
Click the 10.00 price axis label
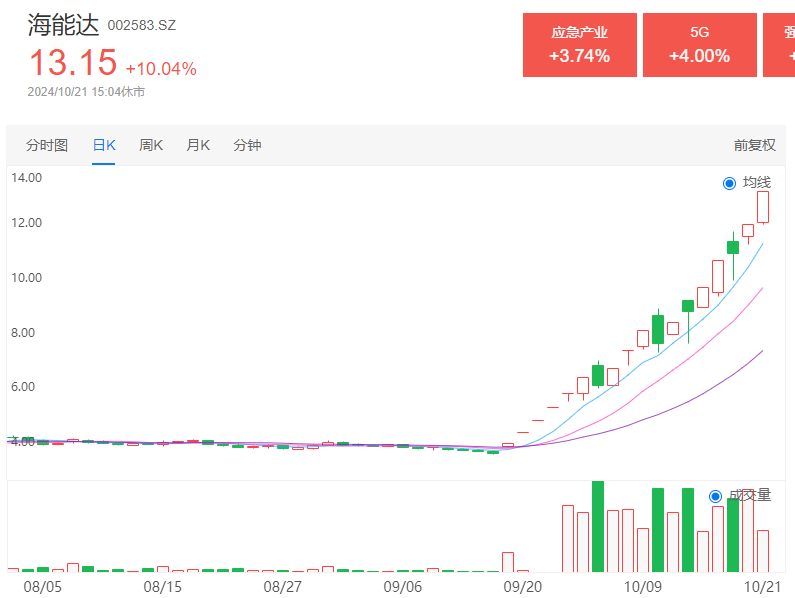[26, 278]
